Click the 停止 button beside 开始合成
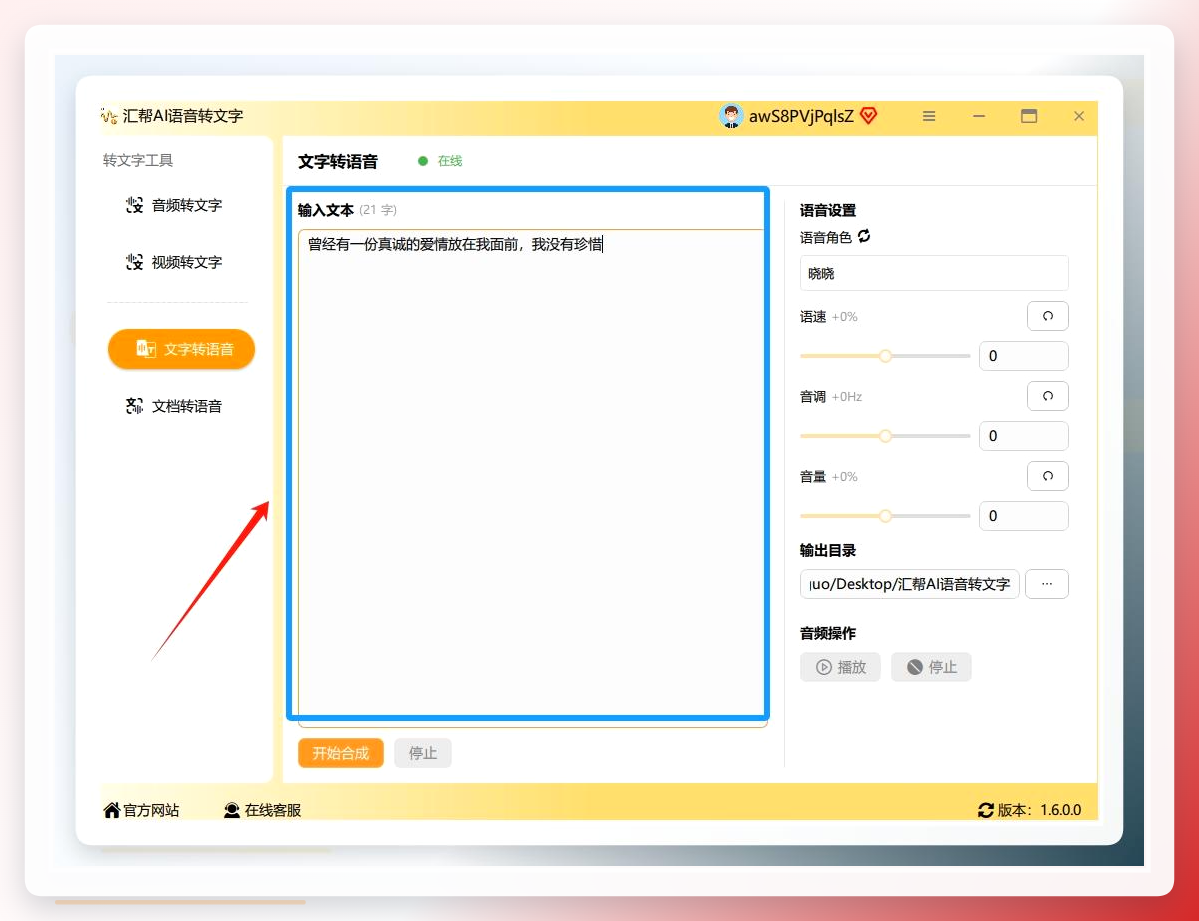Screen dimensions: 1199x921 [x=423, y=753]
